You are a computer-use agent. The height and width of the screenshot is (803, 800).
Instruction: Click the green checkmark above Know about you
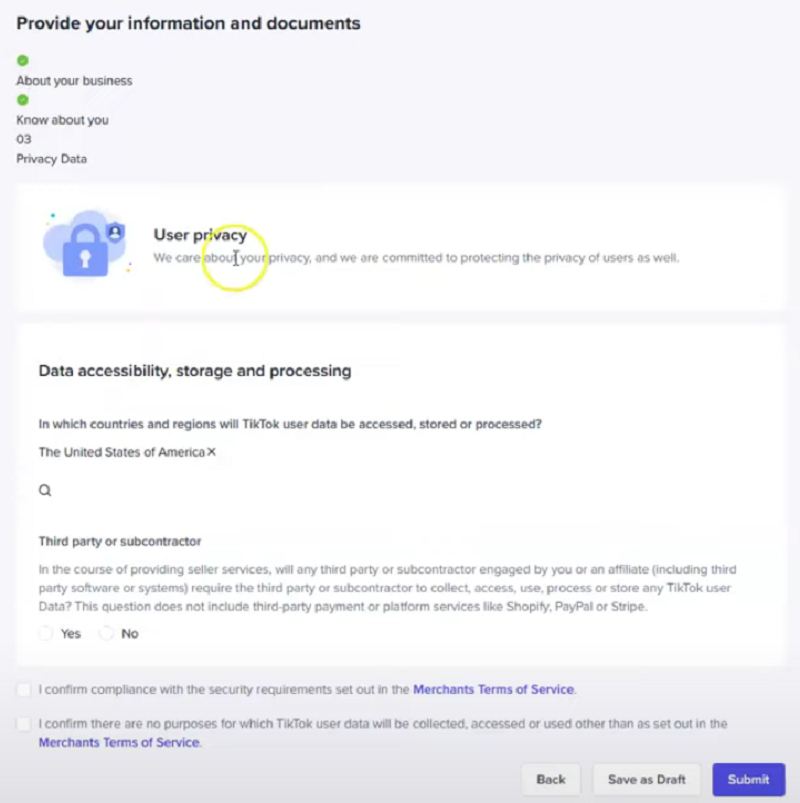23,100
